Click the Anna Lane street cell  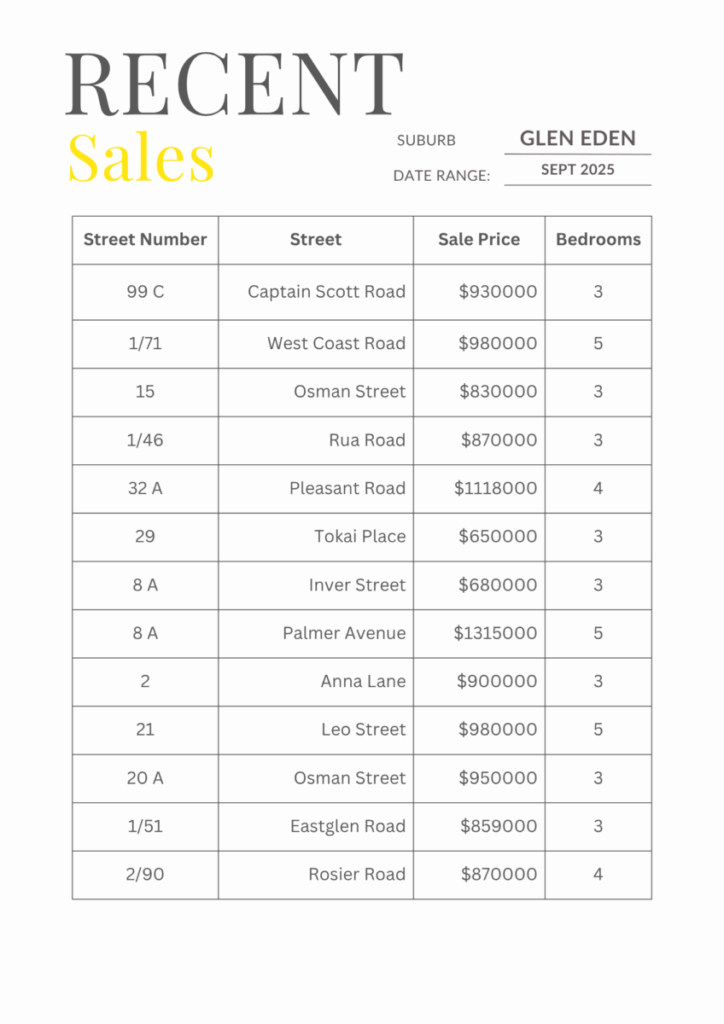point(363,681)
